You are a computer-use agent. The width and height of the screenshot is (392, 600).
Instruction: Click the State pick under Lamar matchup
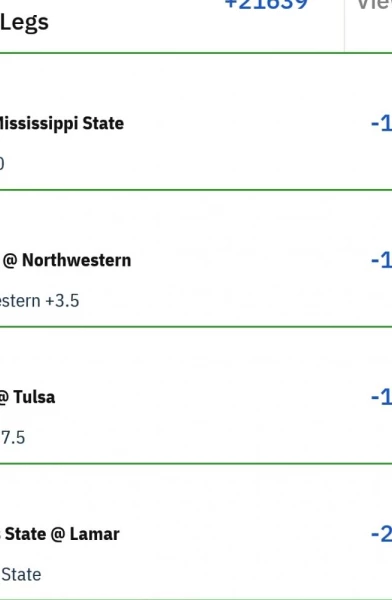(21, 574)
